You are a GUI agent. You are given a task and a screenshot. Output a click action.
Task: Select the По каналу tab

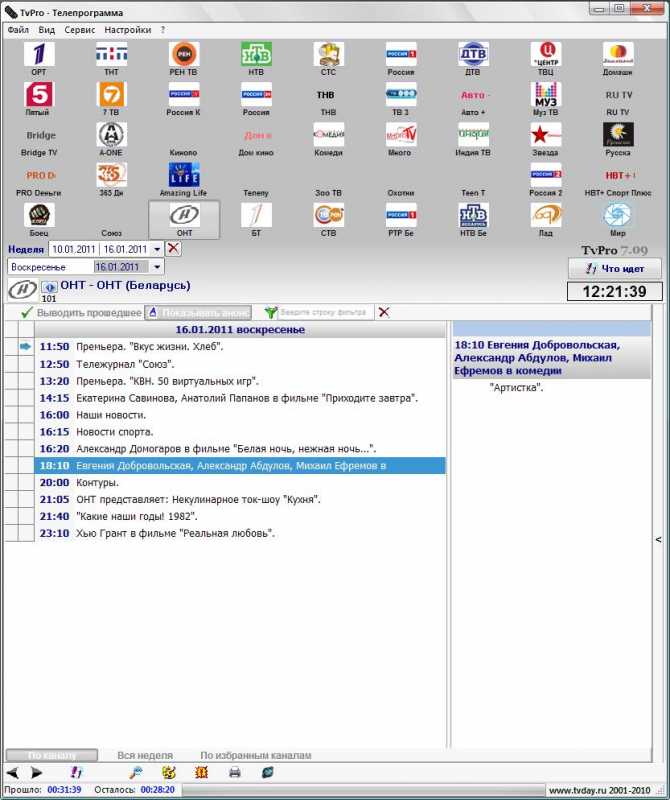52,755
